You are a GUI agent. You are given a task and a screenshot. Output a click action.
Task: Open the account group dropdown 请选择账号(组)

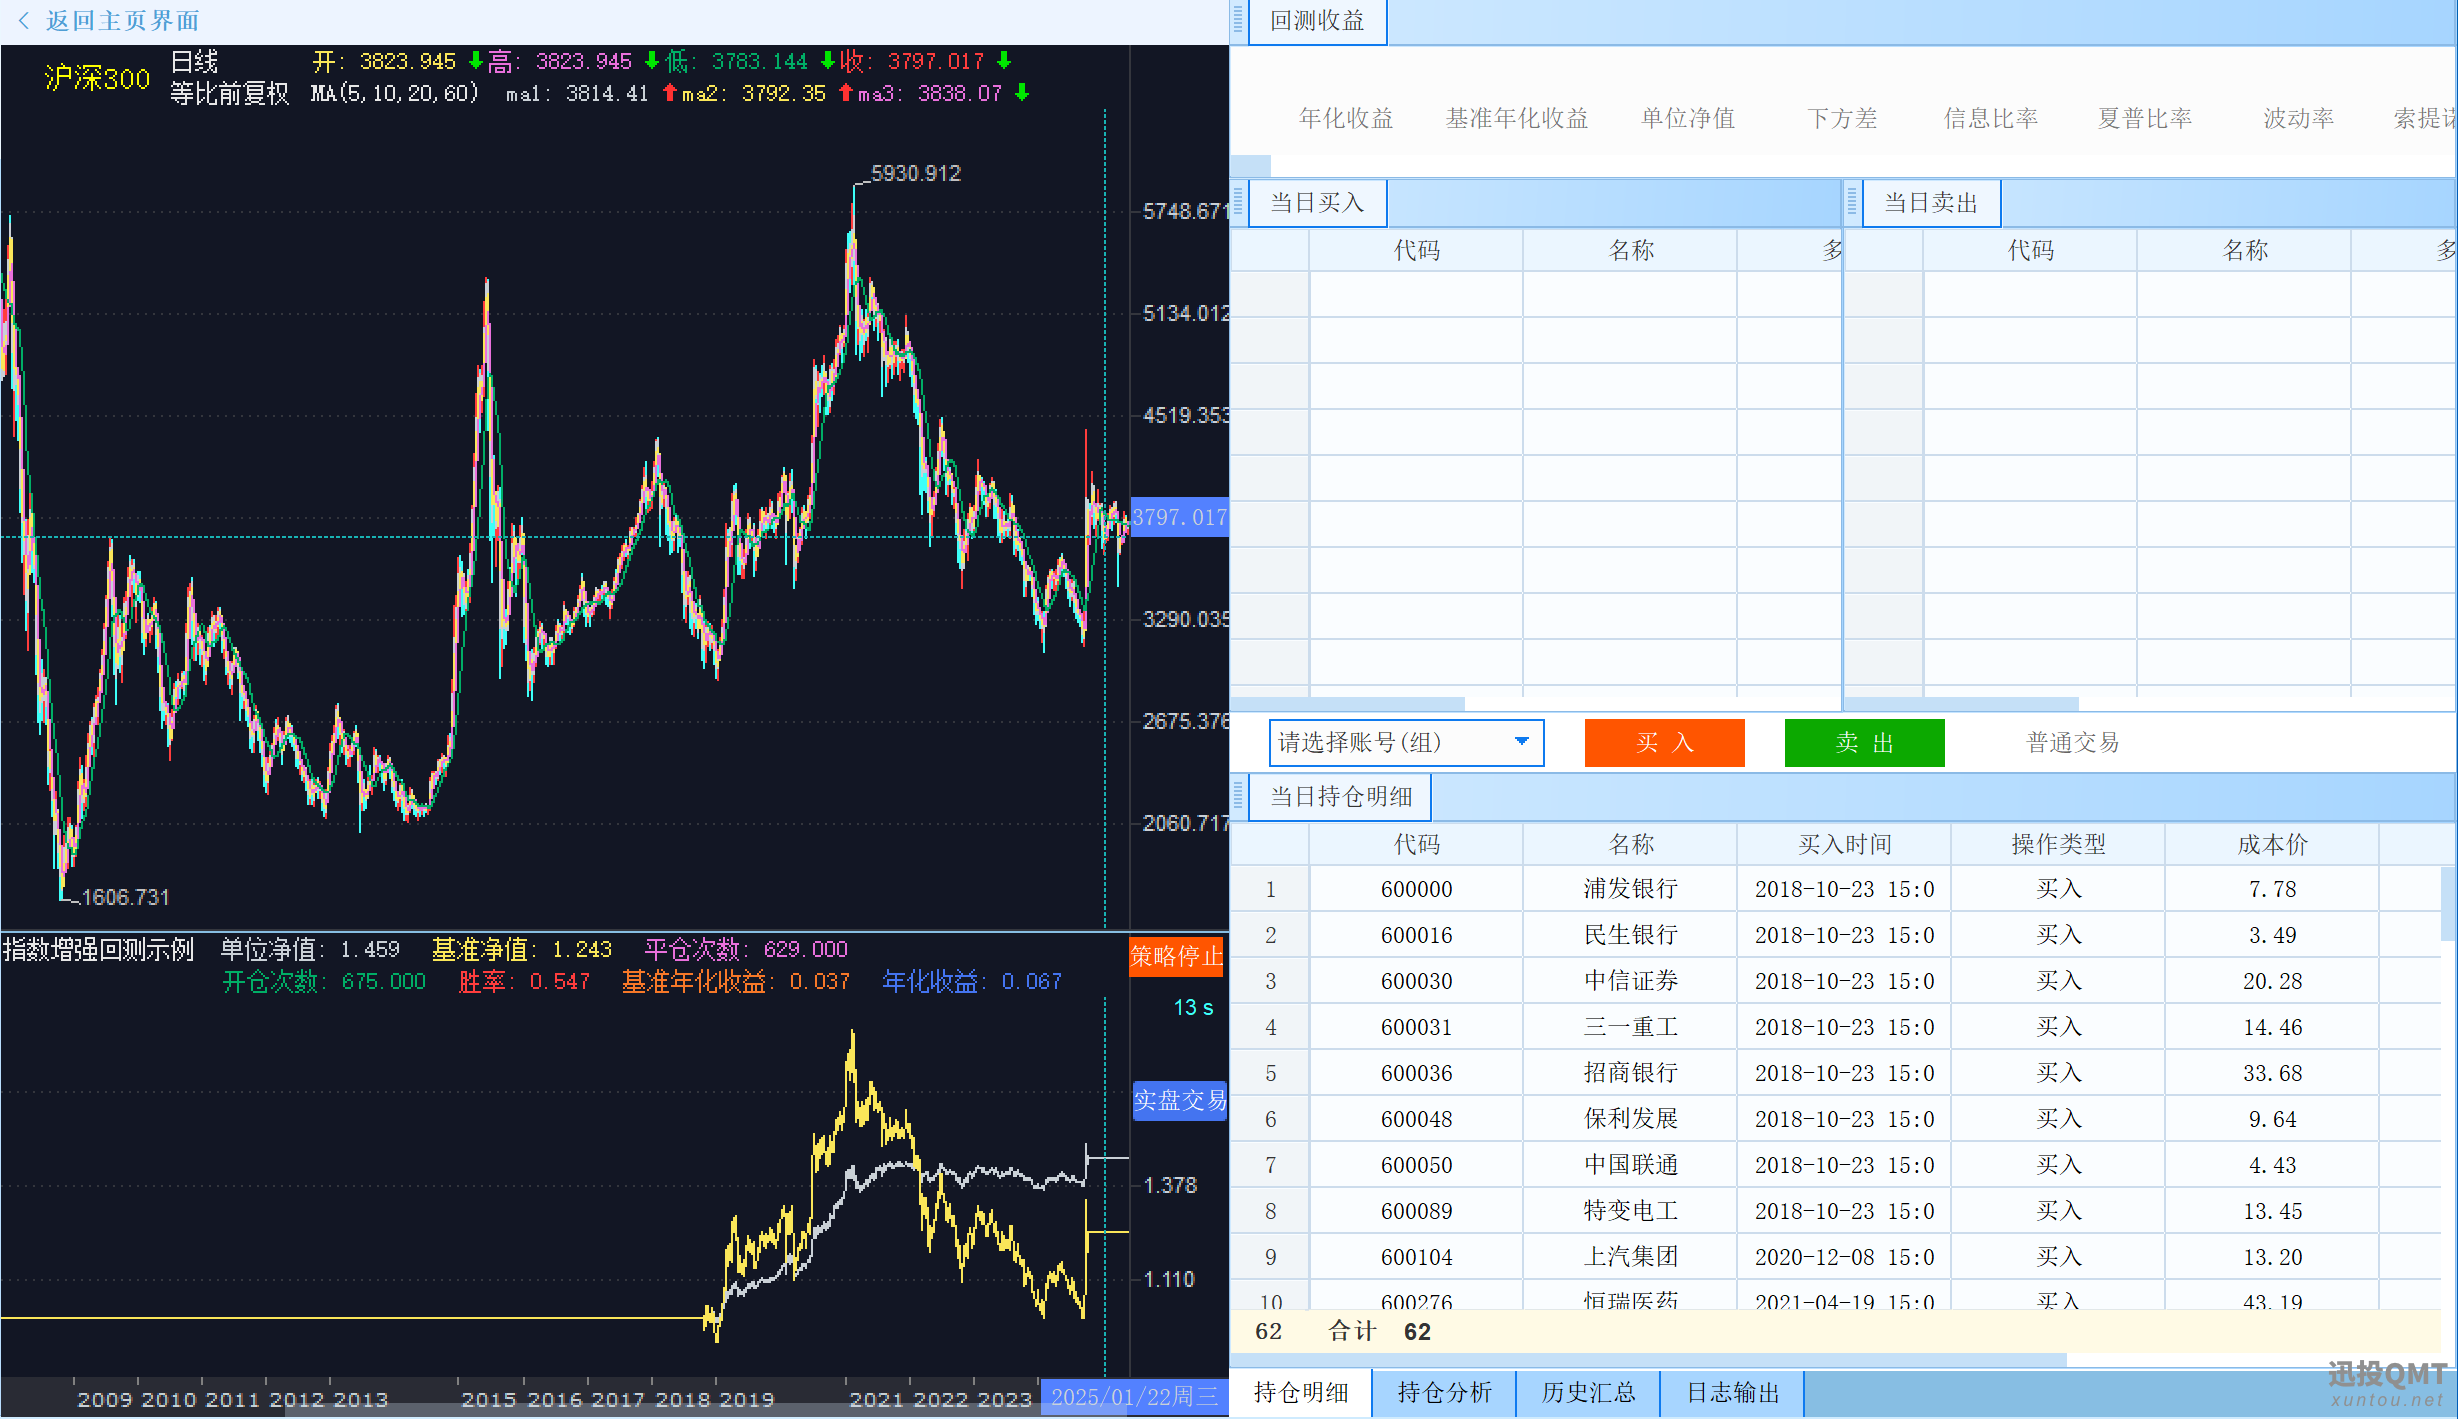[x=1406, y=743]
